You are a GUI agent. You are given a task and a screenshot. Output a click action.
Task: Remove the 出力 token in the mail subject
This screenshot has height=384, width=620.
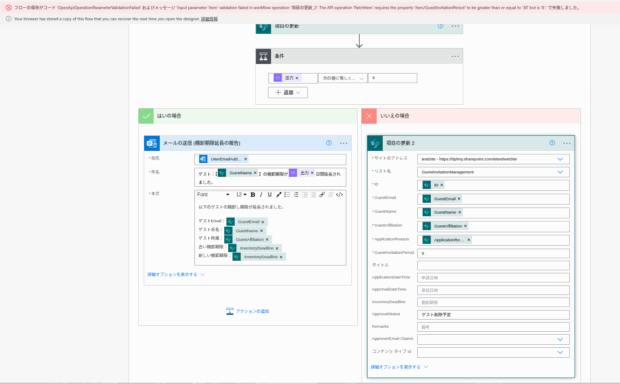[312, 173]
